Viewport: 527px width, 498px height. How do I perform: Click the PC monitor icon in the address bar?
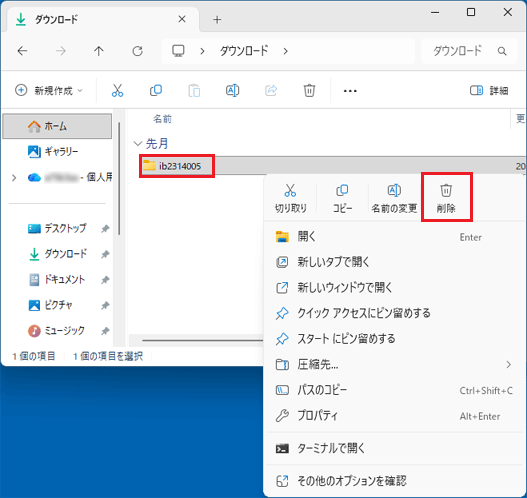point(178,51)
